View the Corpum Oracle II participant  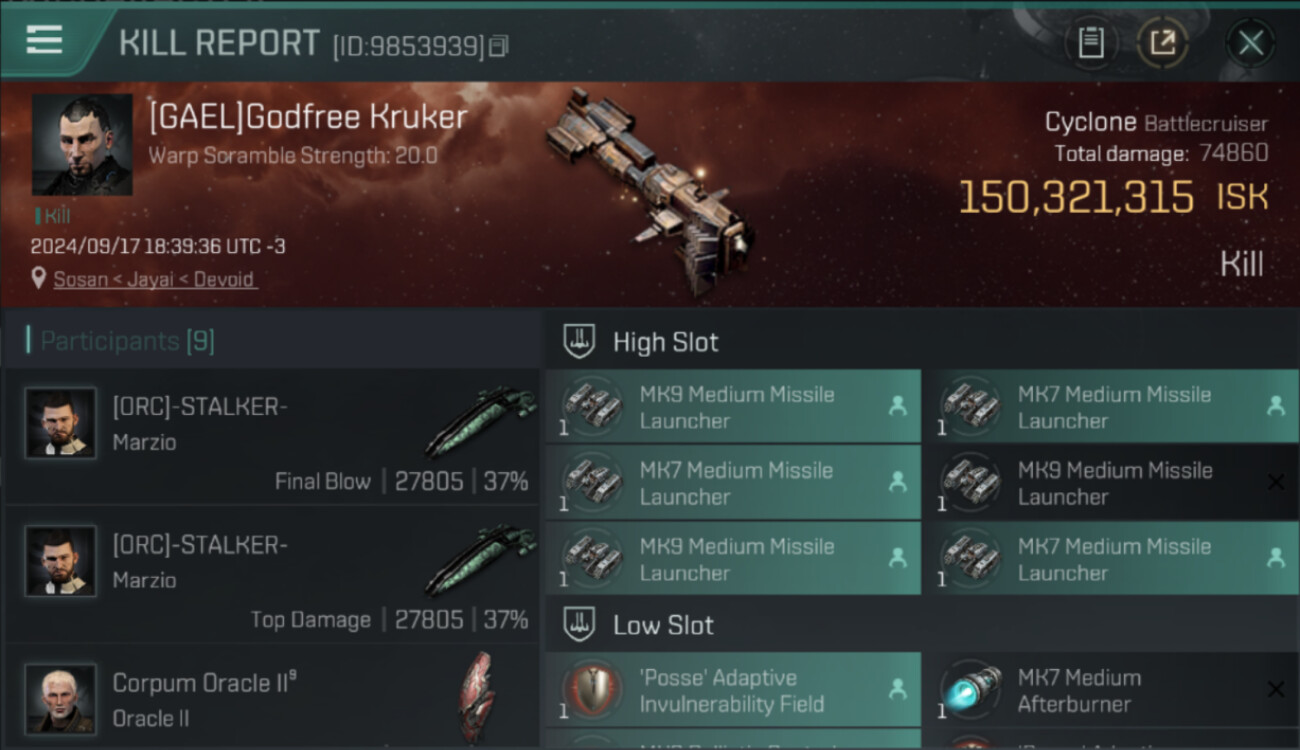(272, 698)
